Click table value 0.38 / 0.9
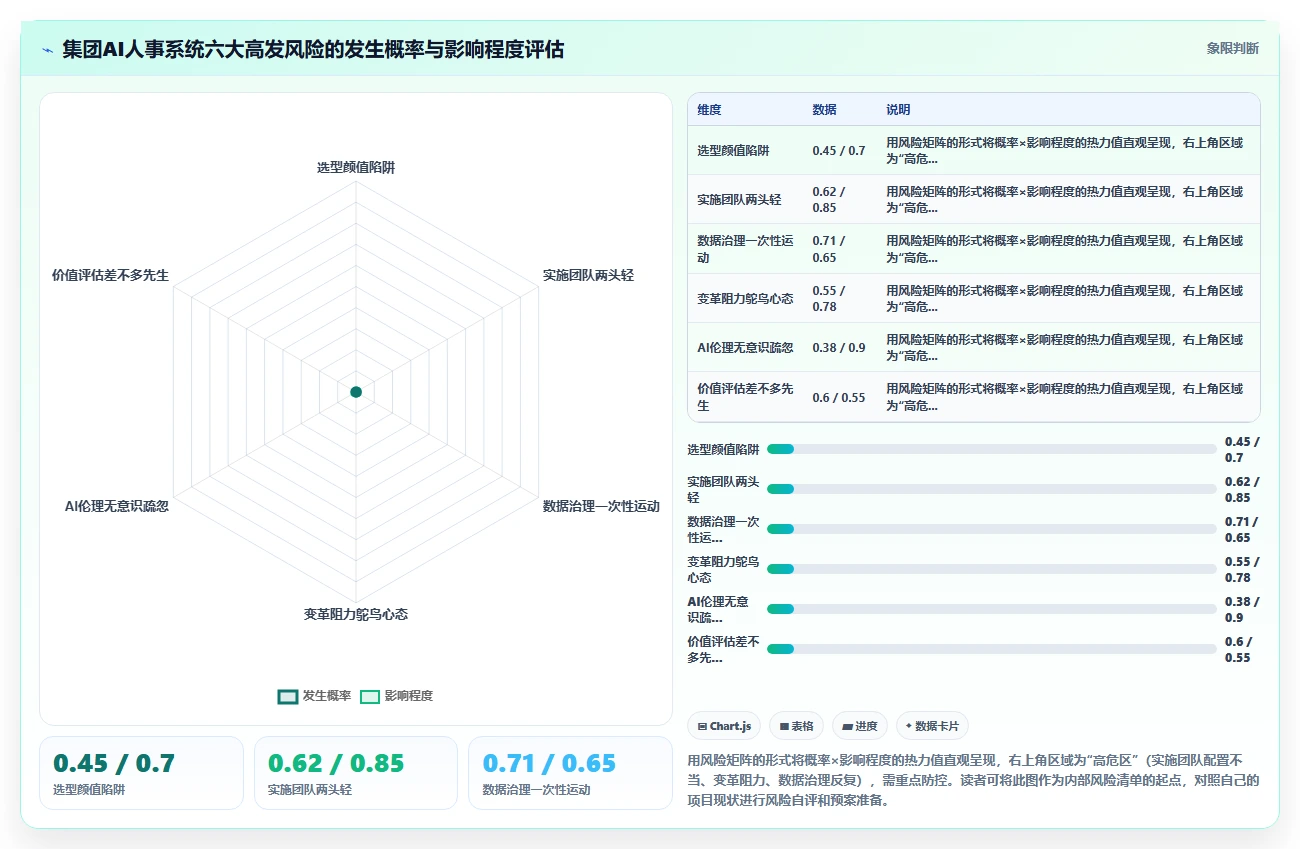This screenshot has height=849, width=1300. click(839, 348)
